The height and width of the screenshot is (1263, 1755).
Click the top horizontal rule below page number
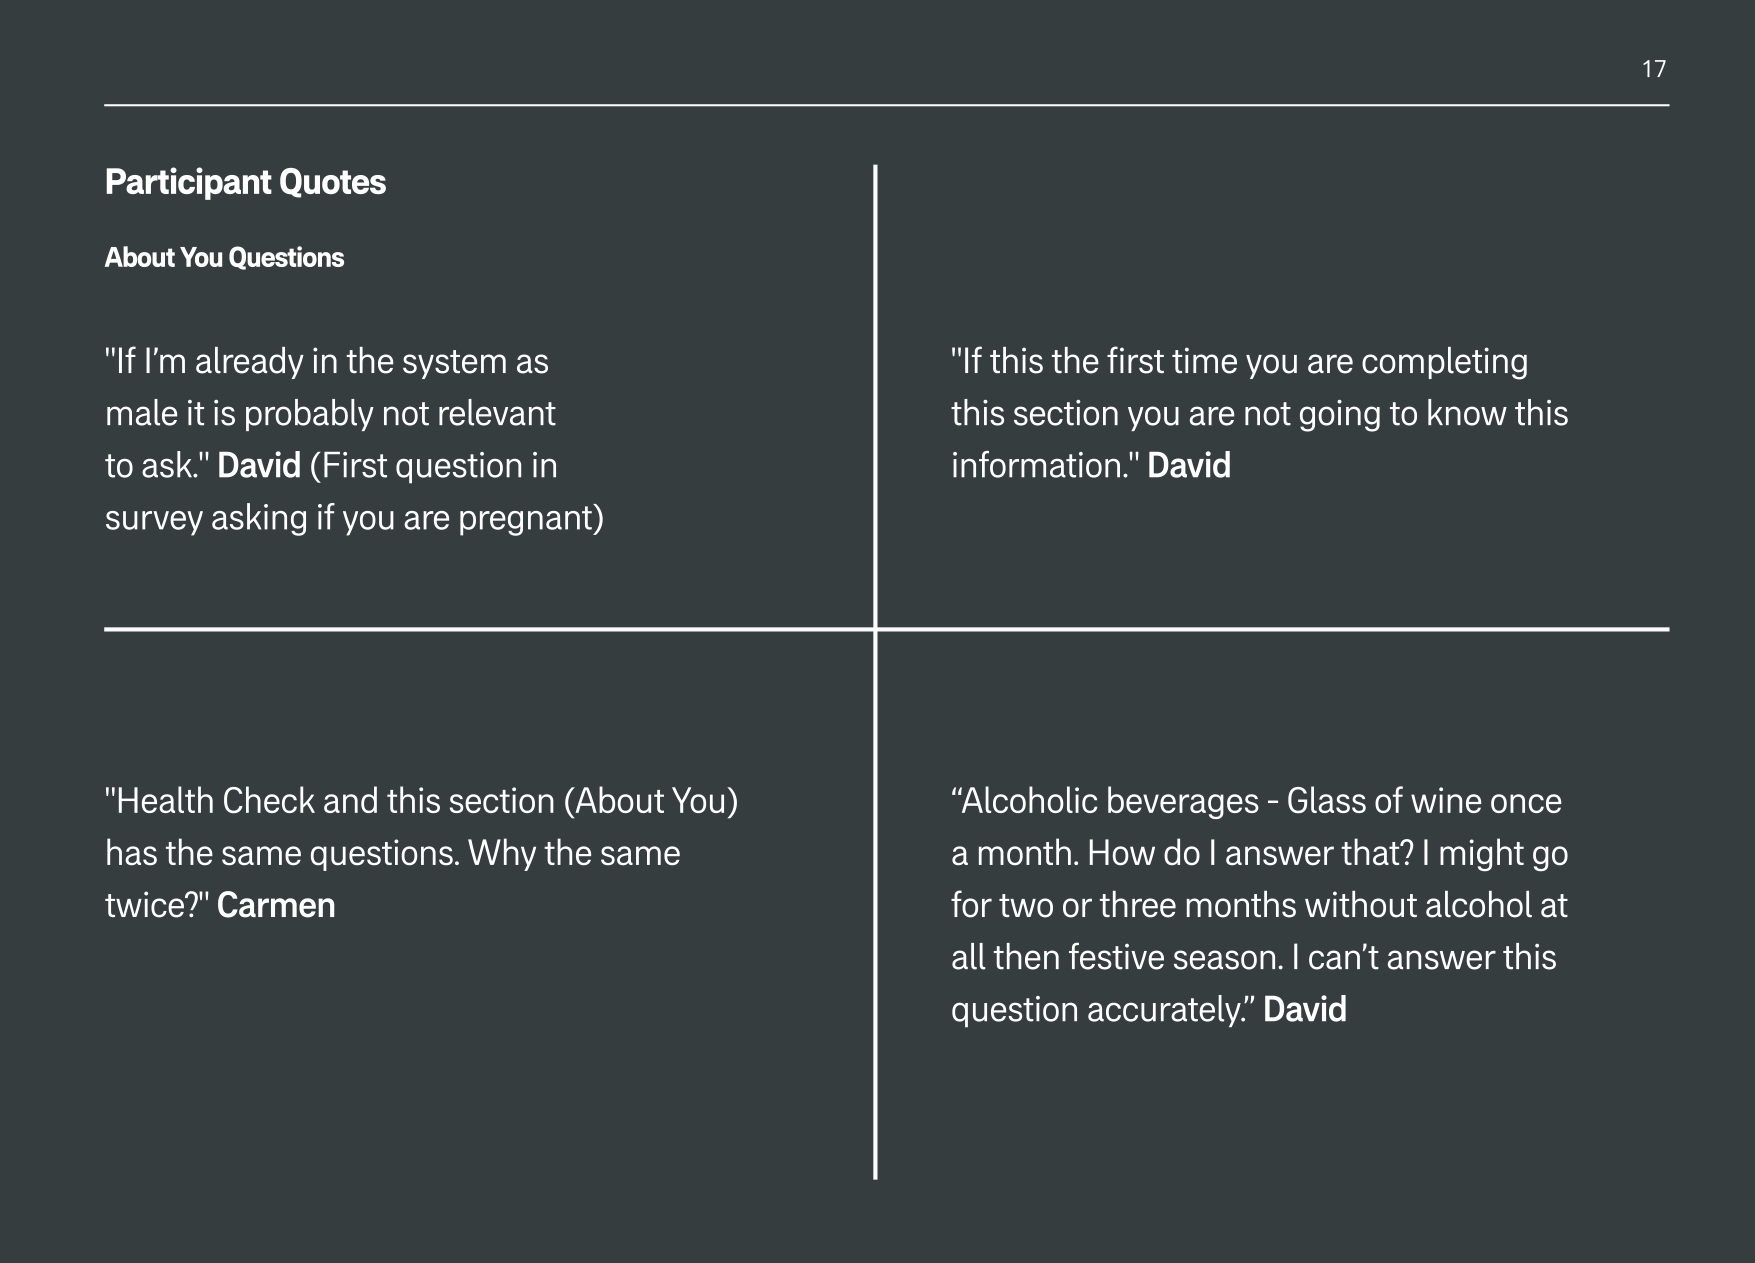(x=886, y=105)
